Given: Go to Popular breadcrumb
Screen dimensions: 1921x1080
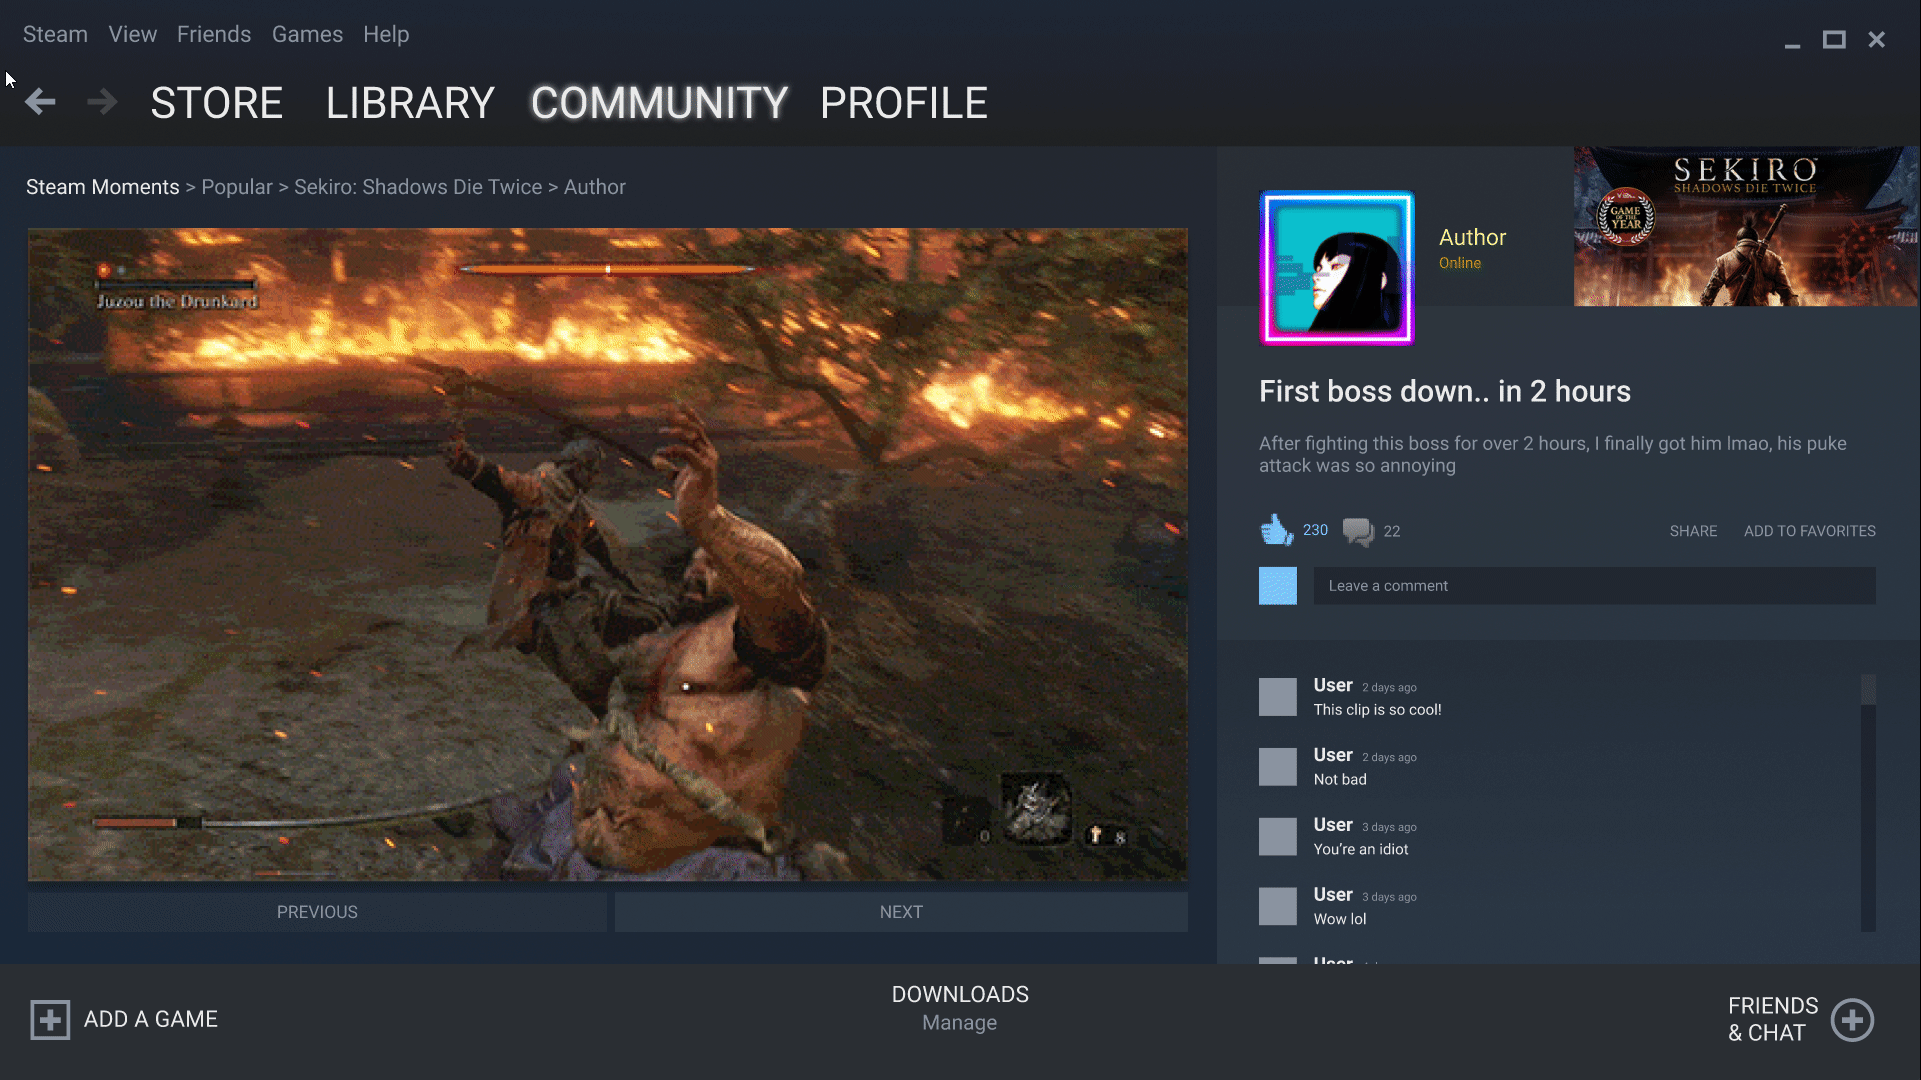Looking at the screenshot, I should (237, 187).
